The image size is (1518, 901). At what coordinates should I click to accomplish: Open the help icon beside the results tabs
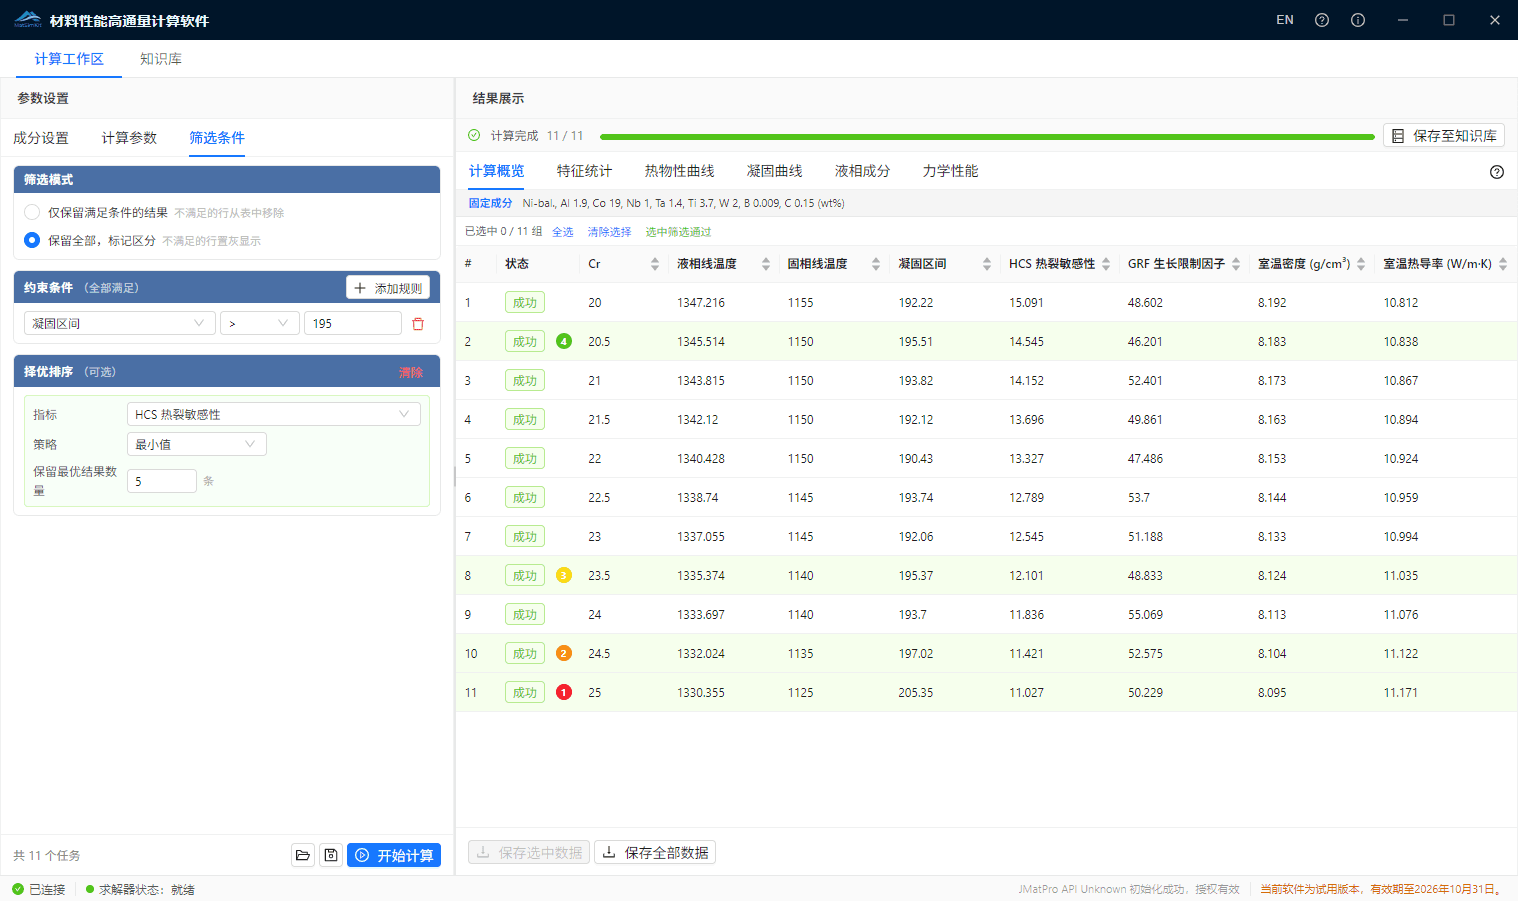coord(1496,171)
